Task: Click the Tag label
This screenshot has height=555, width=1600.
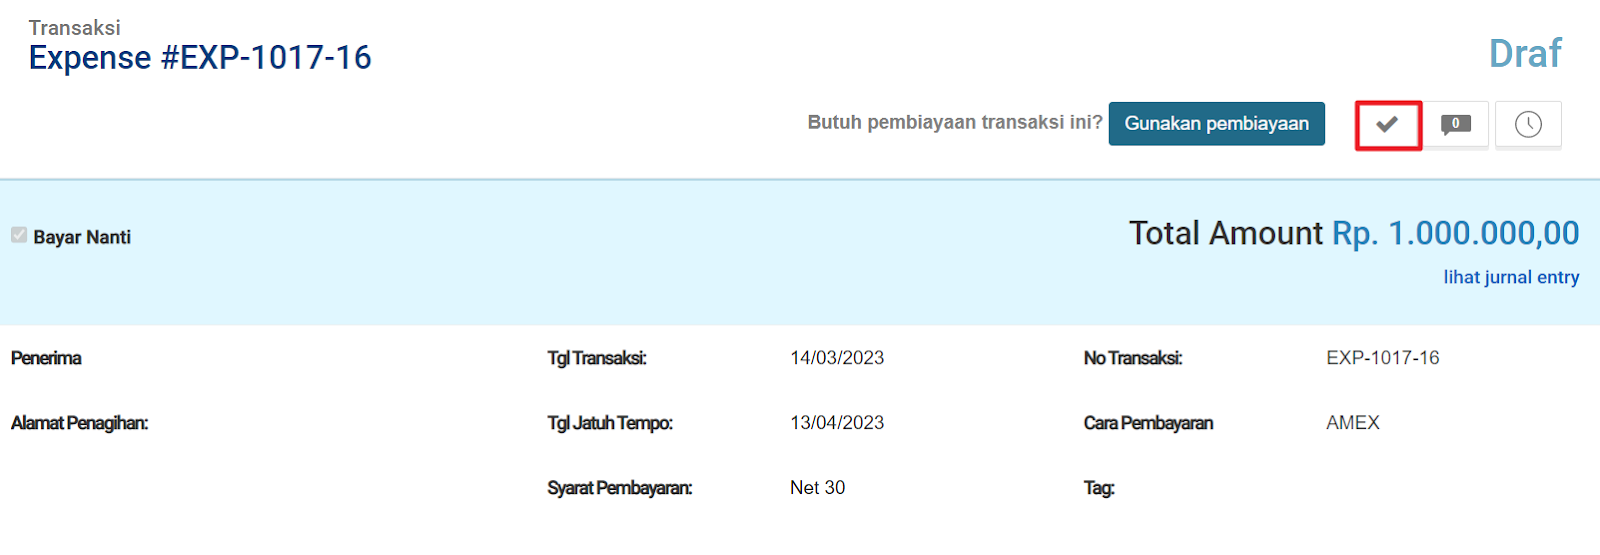Action: 1099,488
